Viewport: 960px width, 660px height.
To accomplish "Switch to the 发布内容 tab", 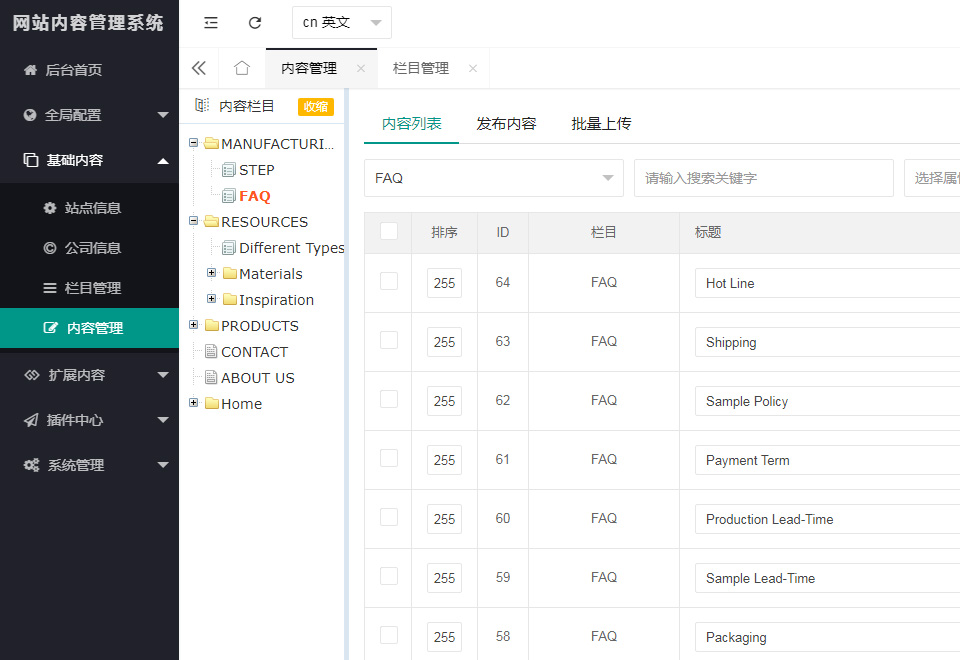I will (506, 124).
